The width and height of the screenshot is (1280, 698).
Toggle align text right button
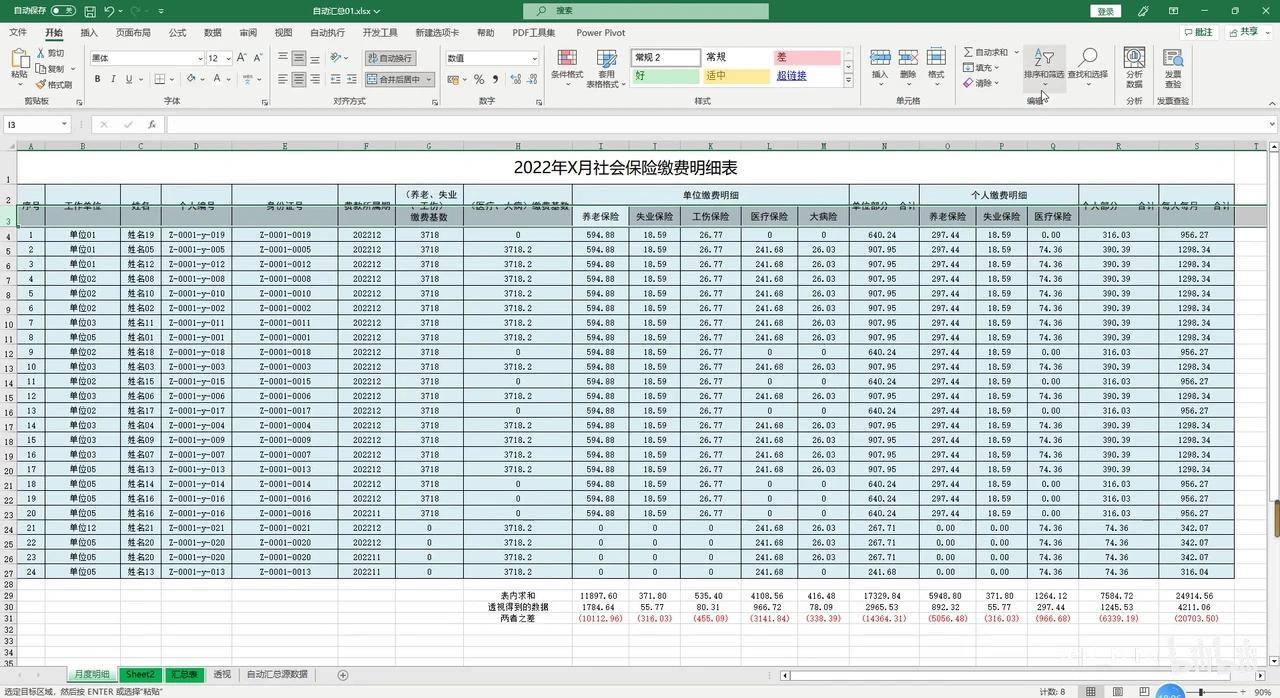tap(315, 79)
